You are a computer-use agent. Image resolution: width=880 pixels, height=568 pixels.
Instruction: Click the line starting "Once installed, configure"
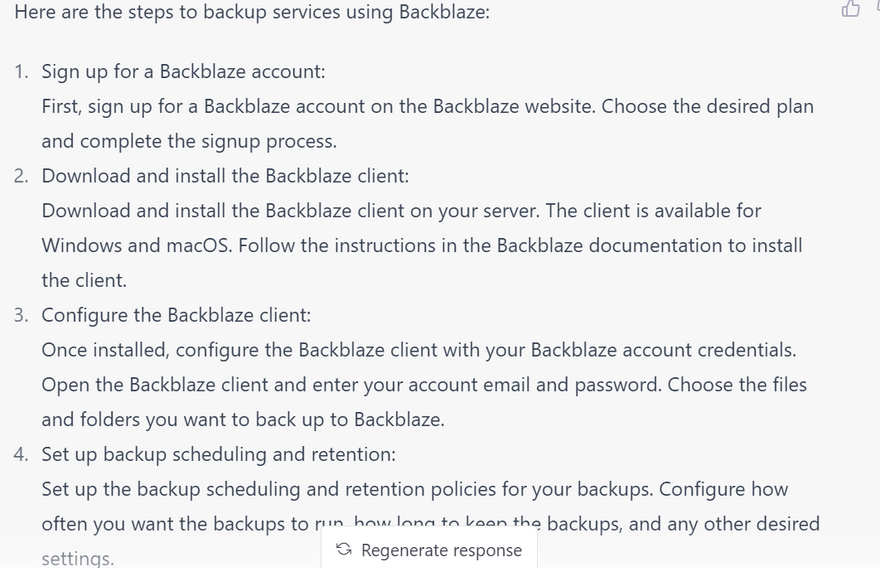coord(419,350)
